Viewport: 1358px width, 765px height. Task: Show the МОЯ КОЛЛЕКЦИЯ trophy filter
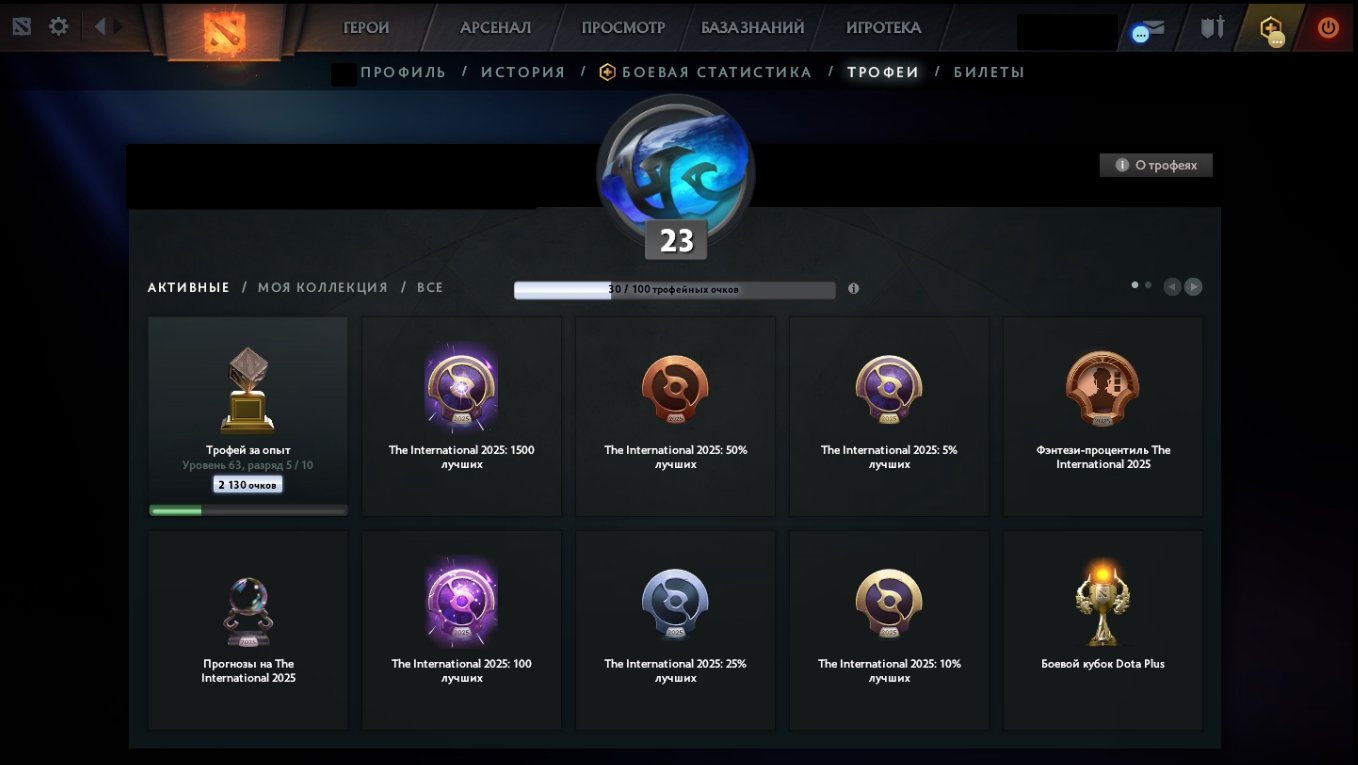click(x=323, y=287)
